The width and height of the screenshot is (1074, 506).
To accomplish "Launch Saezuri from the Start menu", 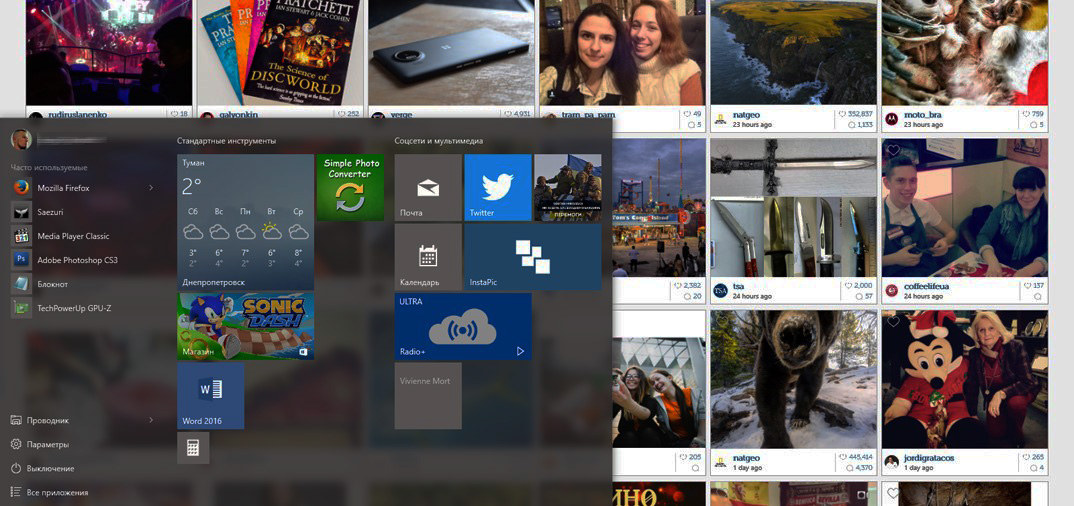I will [82, 212].
